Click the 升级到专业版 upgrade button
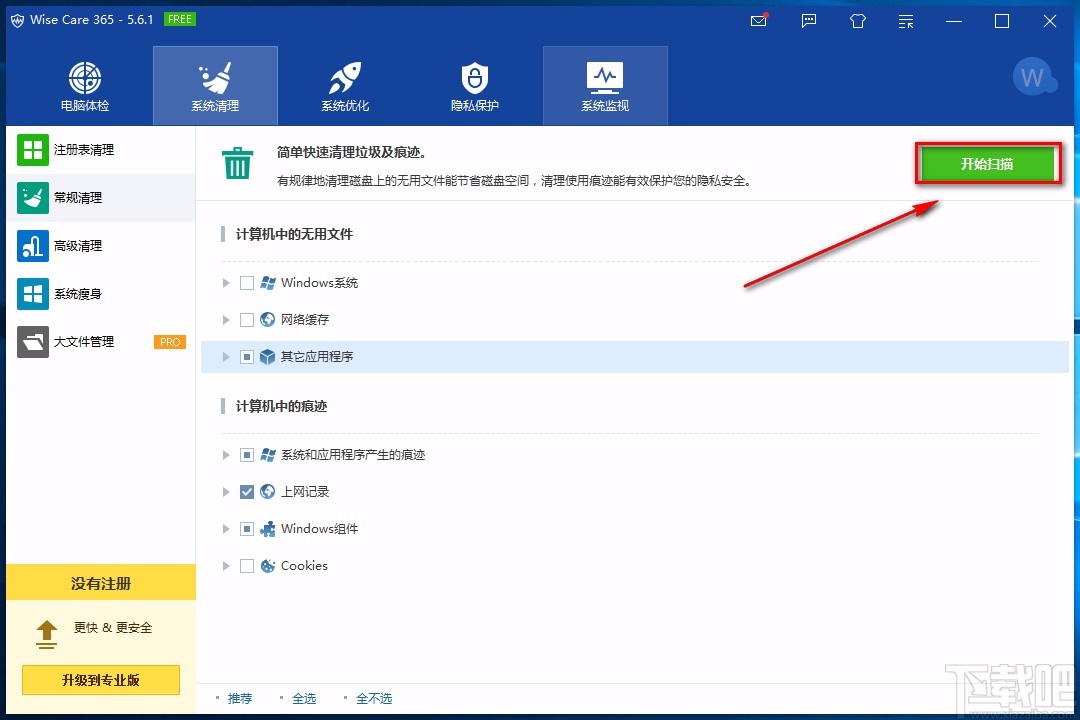The height and width of the screenshot is (720, 1080). click(x=101, y=680)
